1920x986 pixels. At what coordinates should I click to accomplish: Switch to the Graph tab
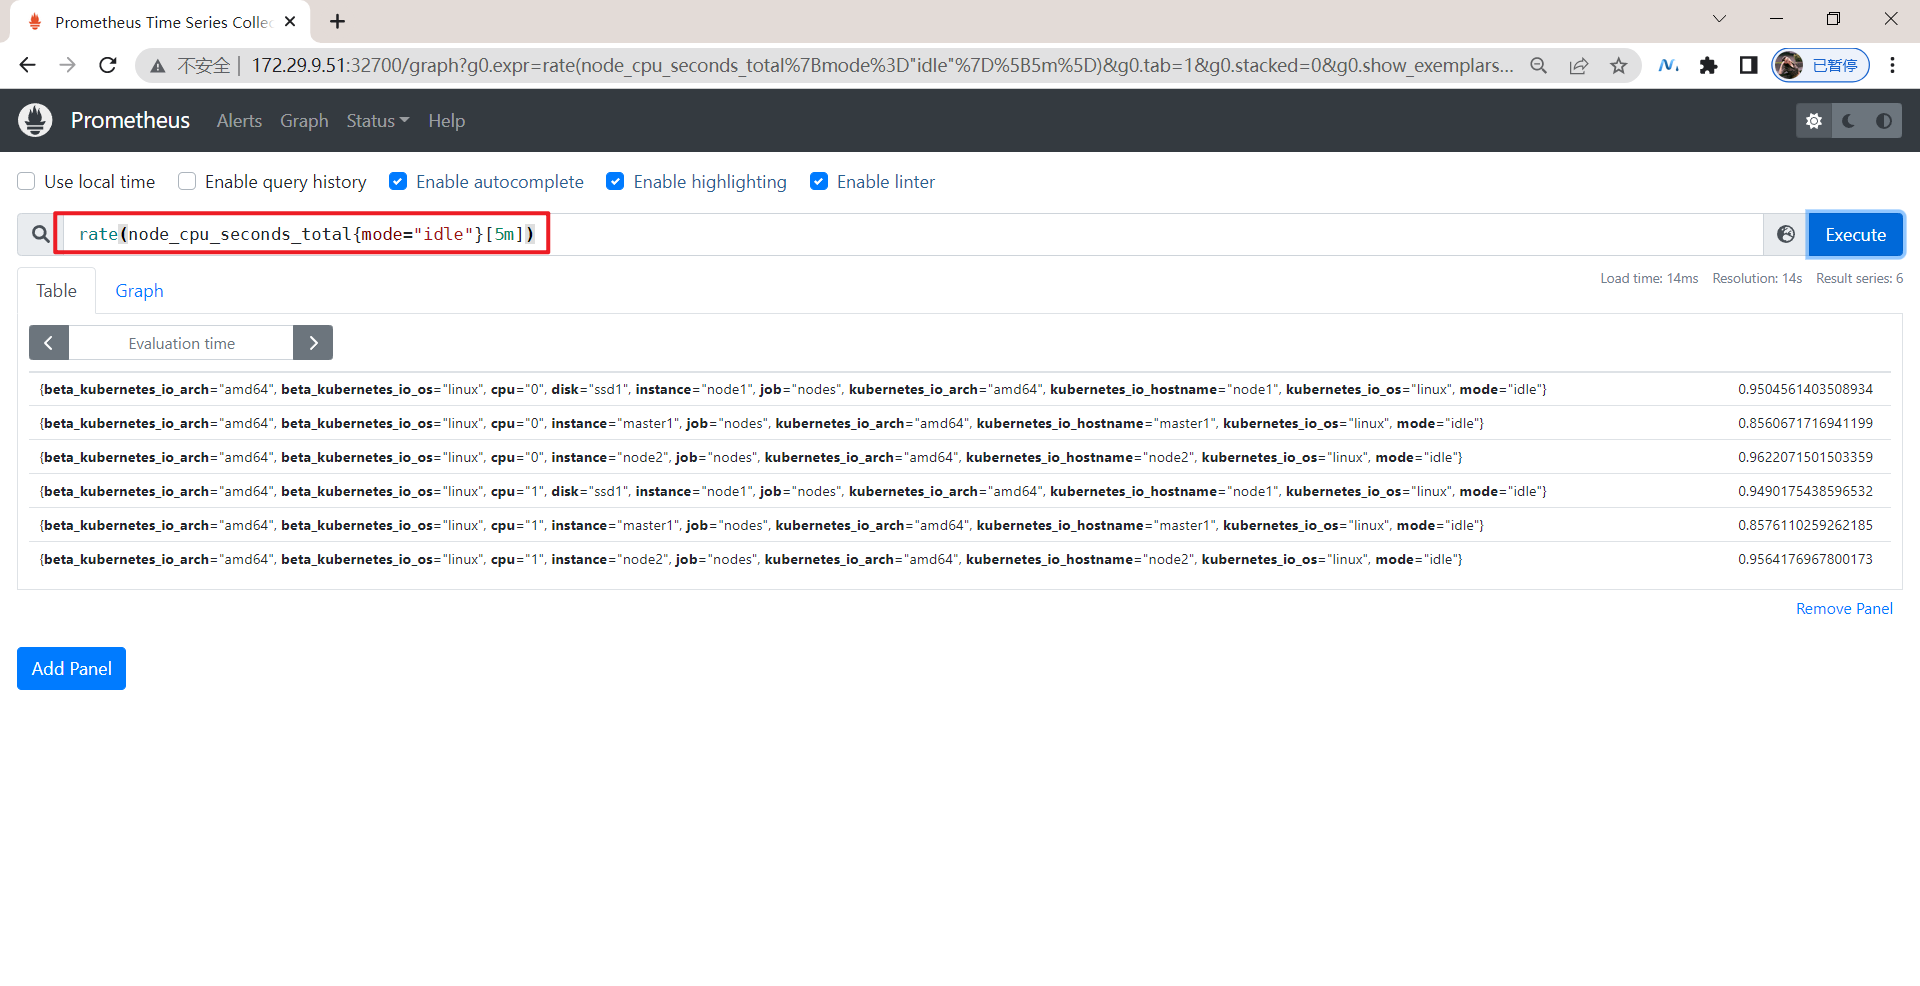(x=139, y=291)
